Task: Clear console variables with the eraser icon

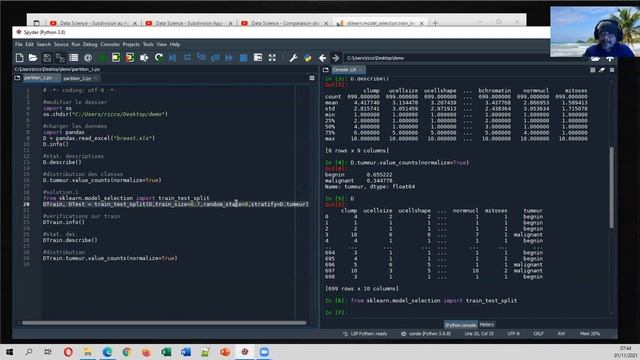Action: click(x=602, y=70)
